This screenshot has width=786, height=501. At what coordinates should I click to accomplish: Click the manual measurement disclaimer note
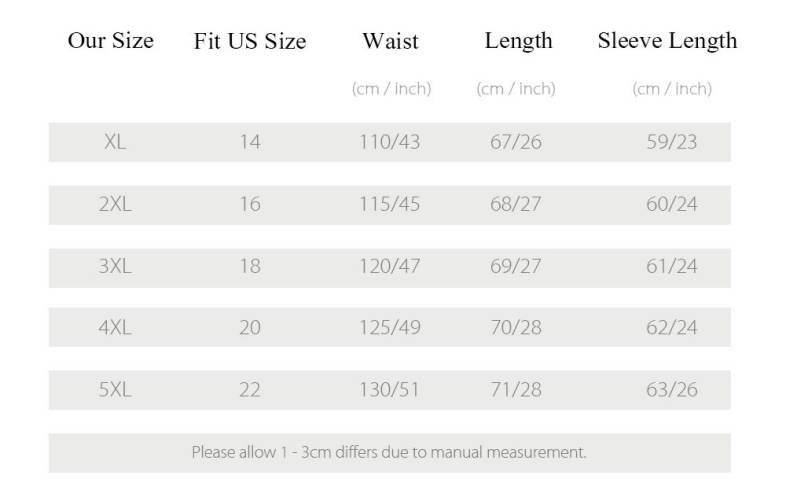[389, 452]
